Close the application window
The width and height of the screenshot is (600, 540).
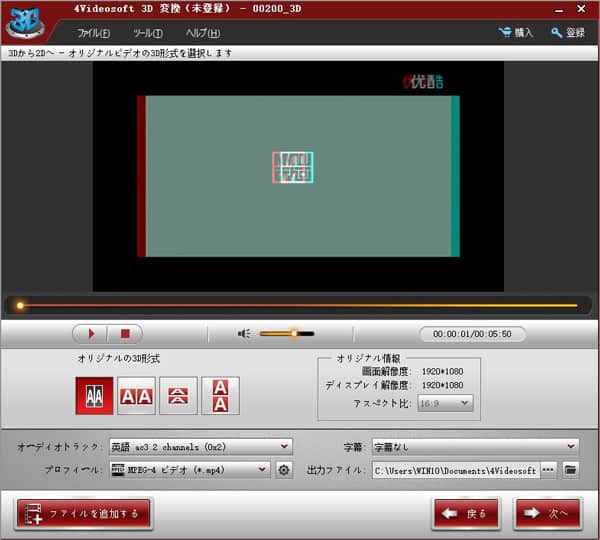[581, 8]
